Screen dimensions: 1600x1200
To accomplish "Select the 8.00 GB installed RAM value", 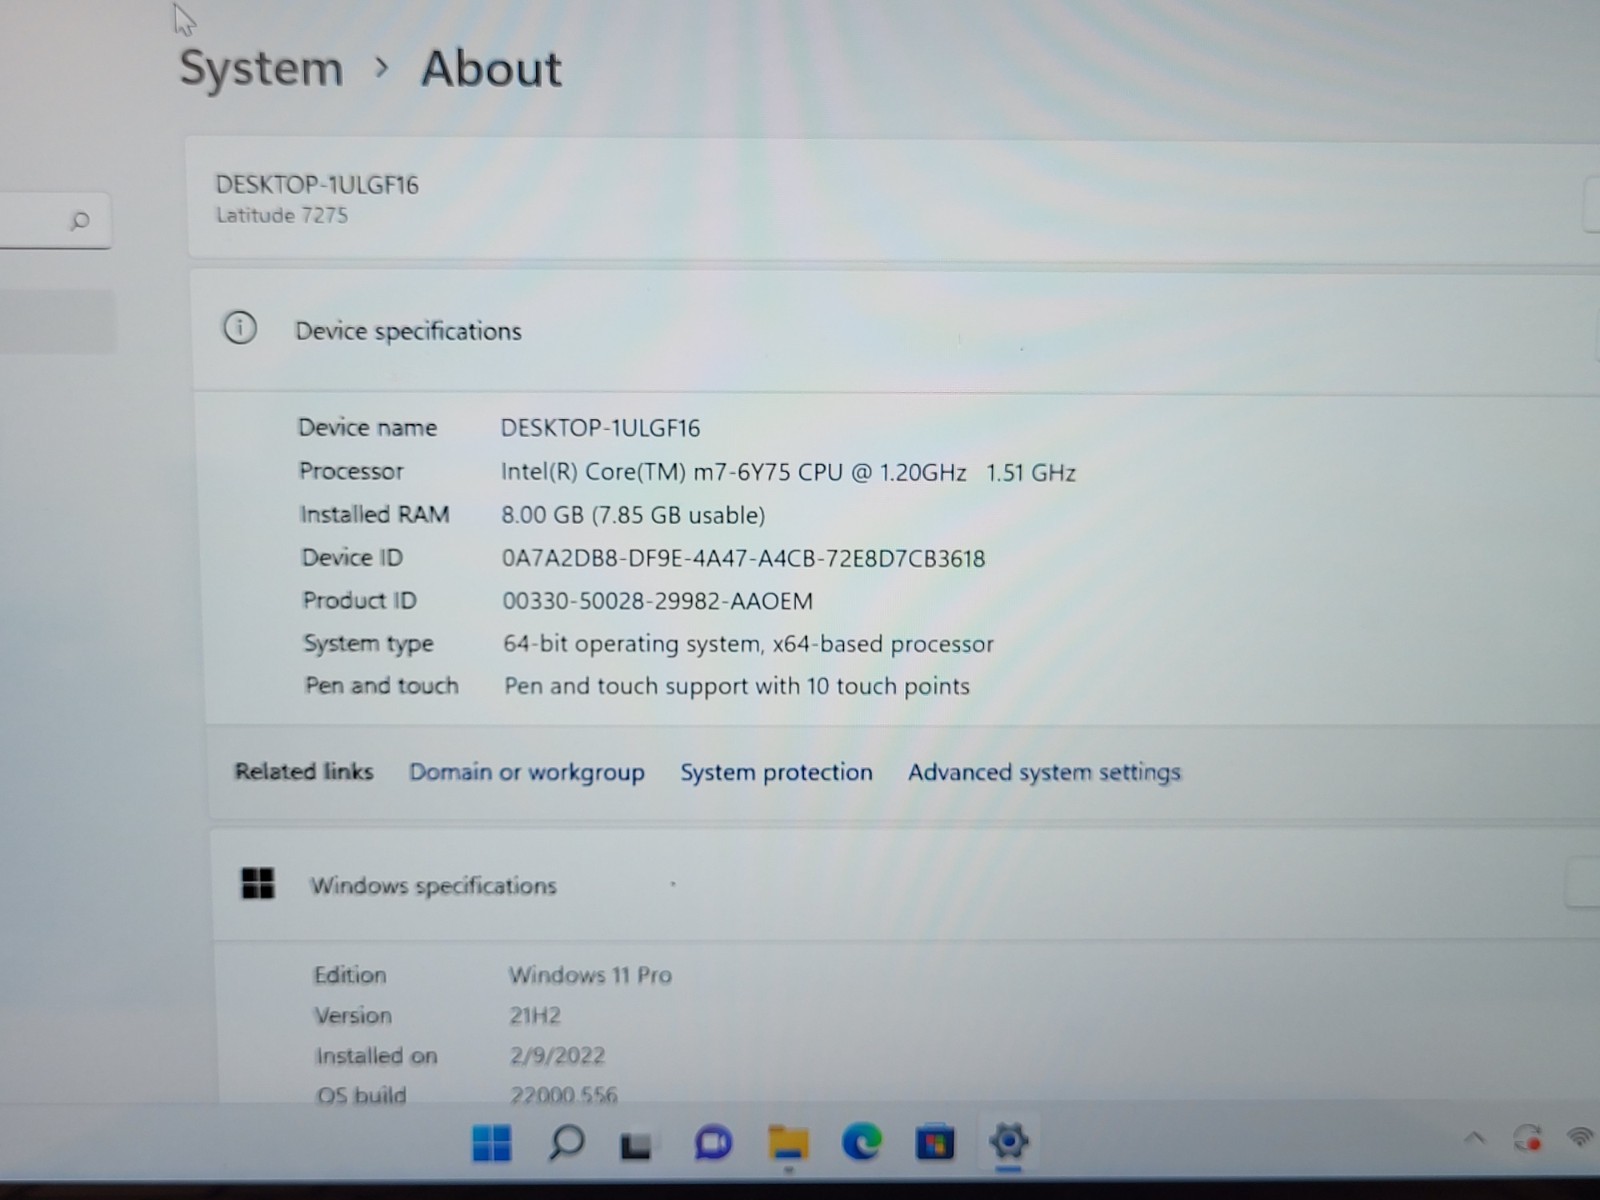I will tap(633, 515).
